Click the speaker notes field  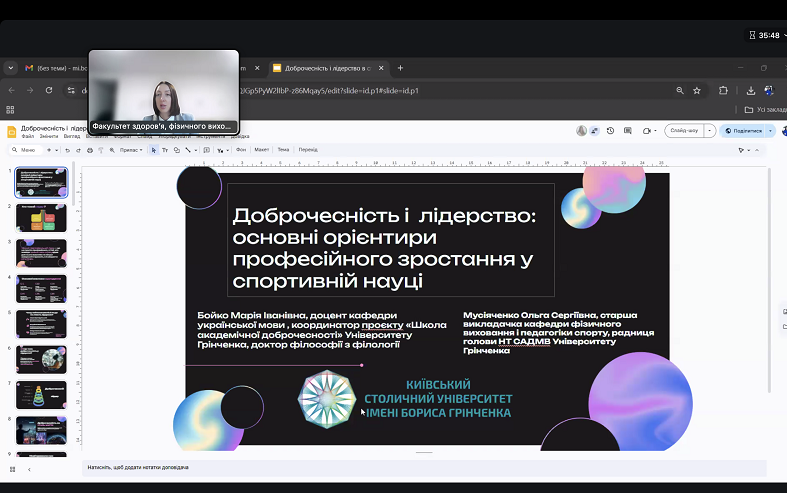(x=424, y=467)
